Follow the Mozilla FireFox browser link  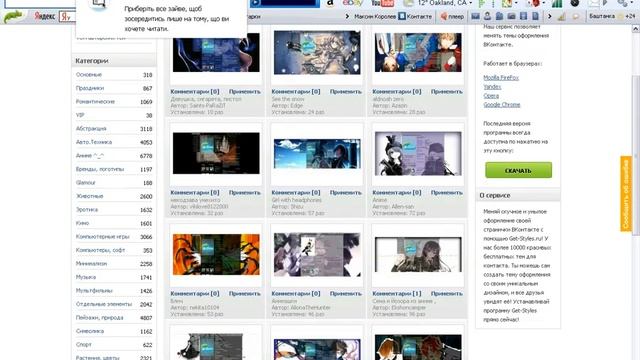(501, 78)
